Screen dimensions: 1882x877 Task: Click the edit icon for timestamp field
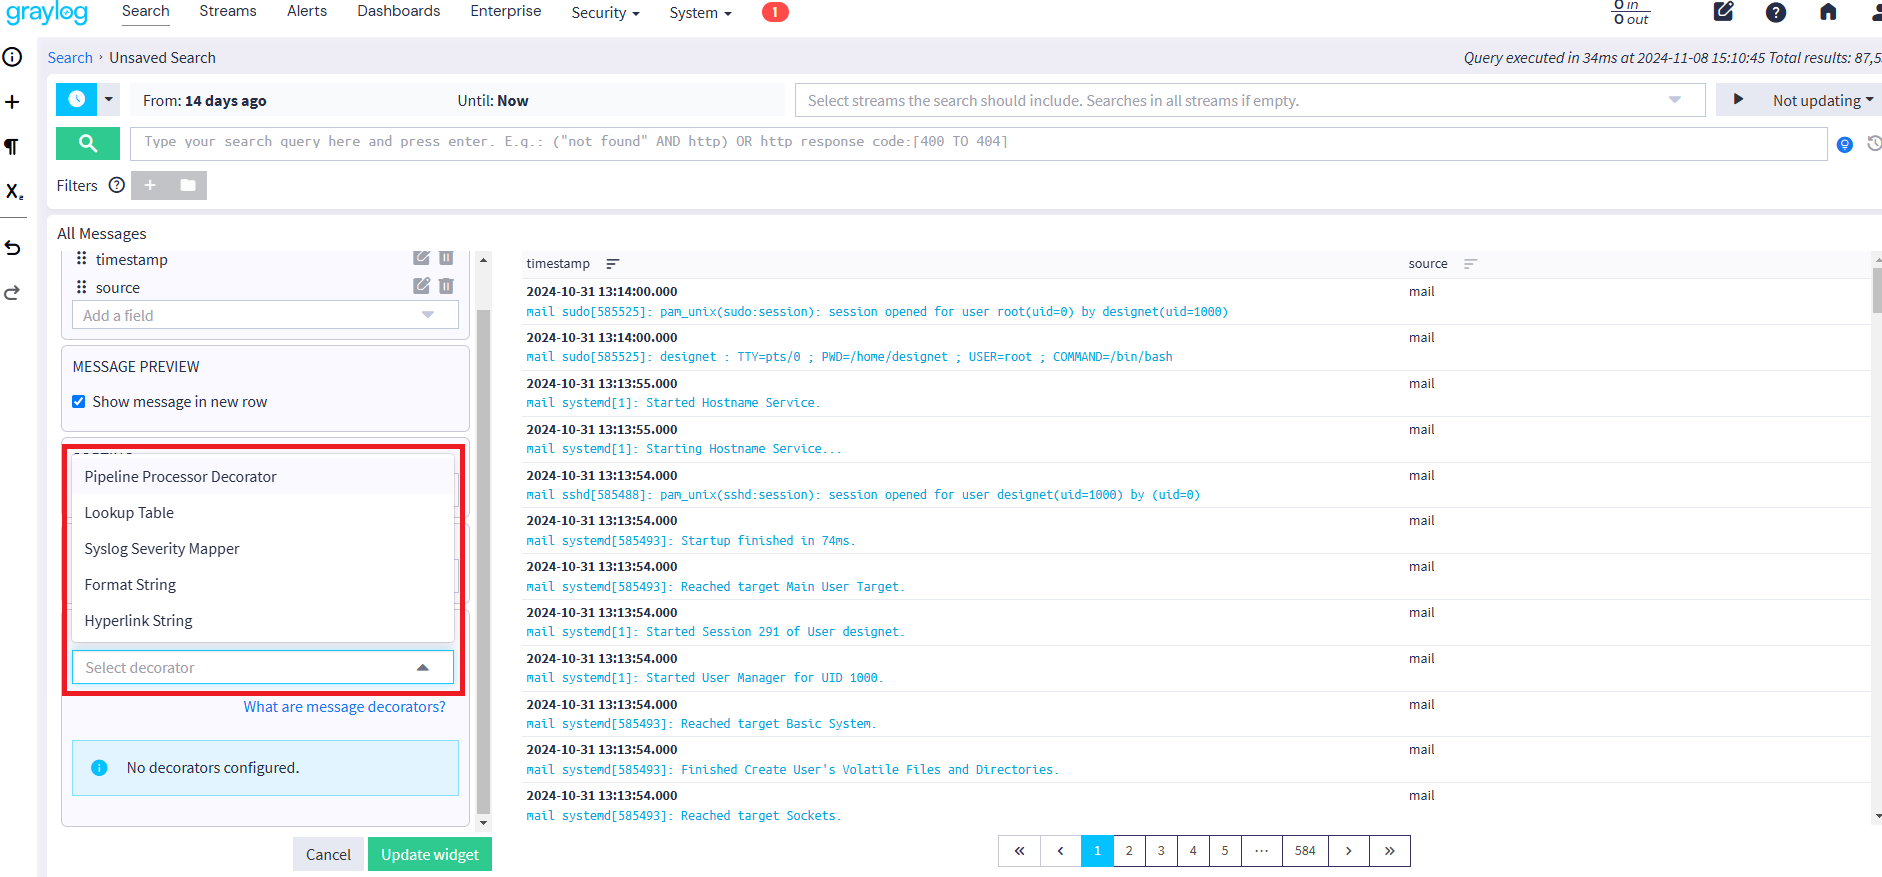[x=422, y=258]
